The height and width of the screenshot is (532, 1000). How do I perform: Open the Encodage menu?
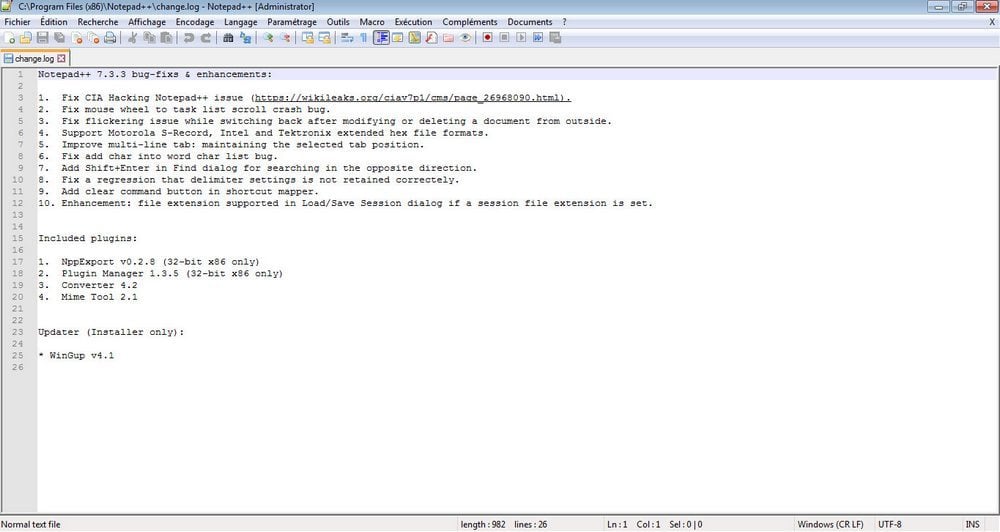(x=194, y=21)
